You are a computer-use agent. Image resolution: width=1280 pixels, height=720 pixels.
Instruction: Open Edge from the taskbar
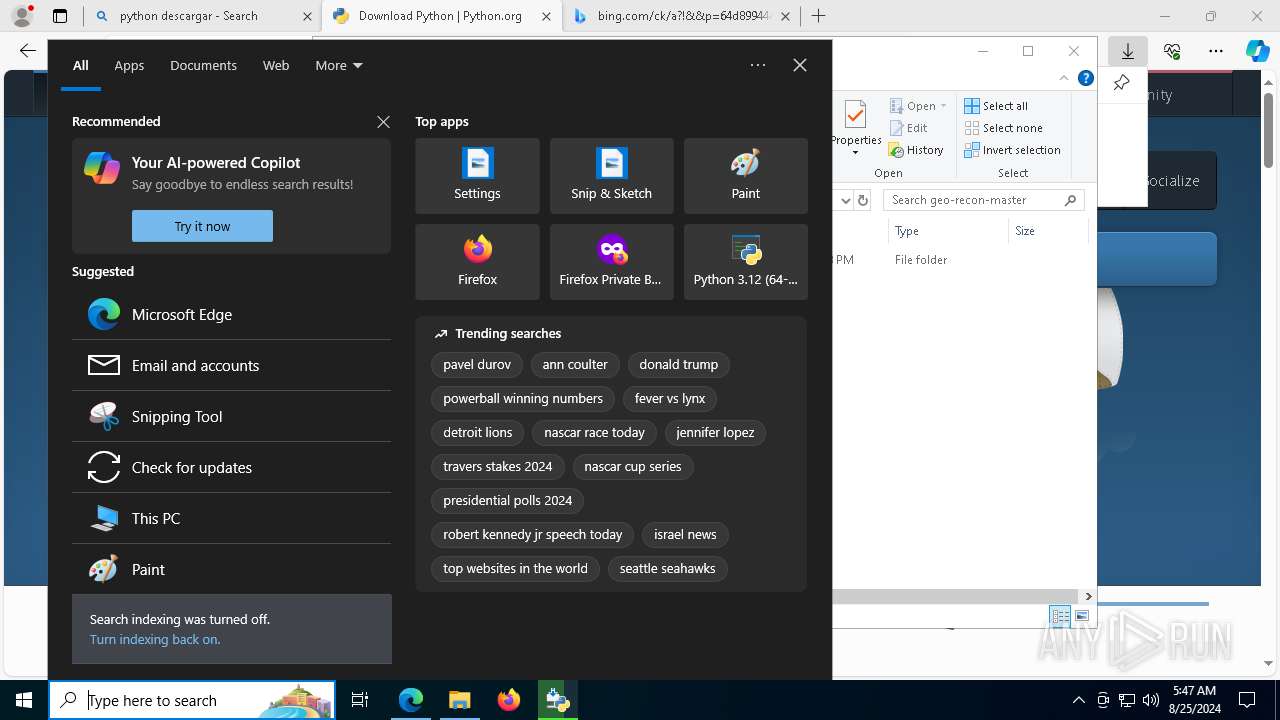411,700
